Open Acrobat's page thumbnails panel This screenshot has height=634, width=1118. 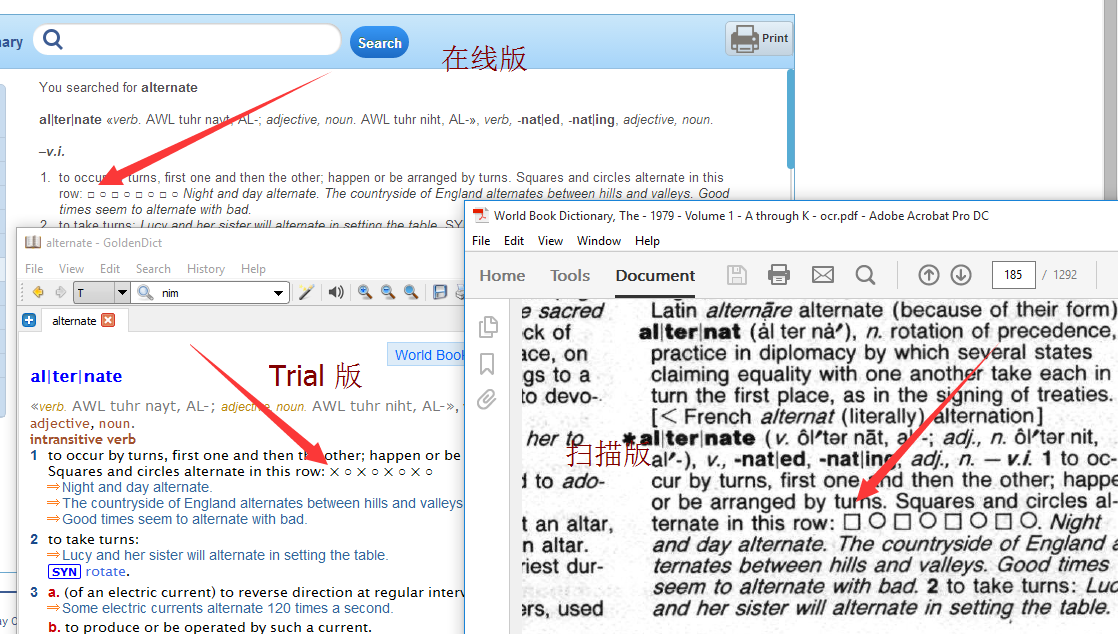click(488, 327)
